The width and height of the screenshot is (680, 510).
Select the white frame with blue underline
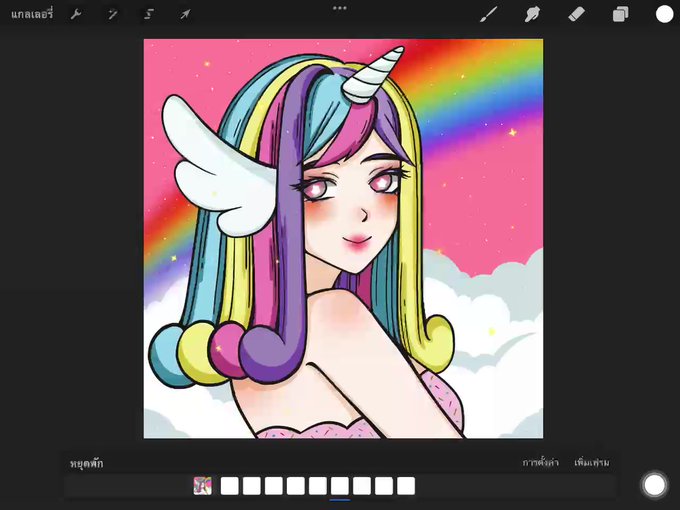coord(340,486)
